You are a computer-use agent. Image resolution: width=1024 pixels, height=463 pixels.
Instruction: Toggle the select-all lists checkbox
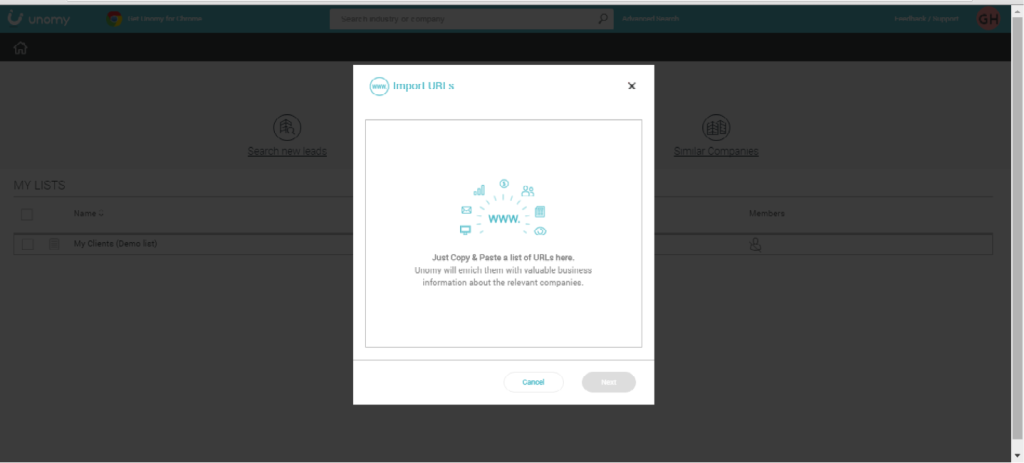[27, 213]
